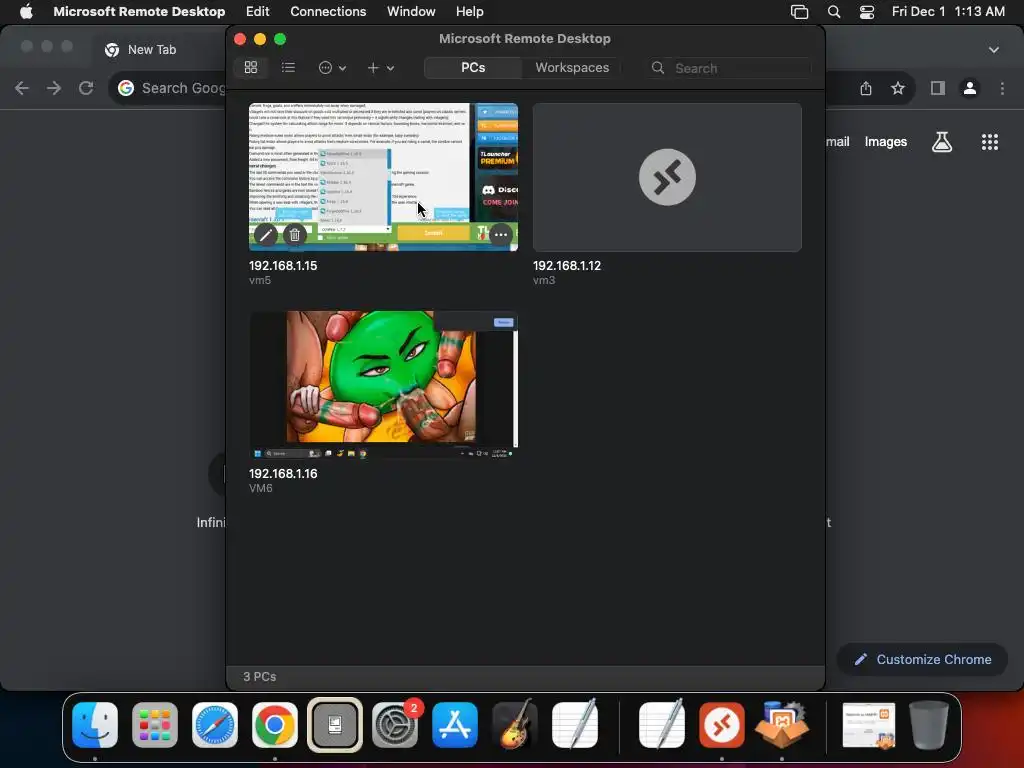Open GarageBand from the Dock
The height and width of the screenshot is (768, 1024).
point(515,725)
